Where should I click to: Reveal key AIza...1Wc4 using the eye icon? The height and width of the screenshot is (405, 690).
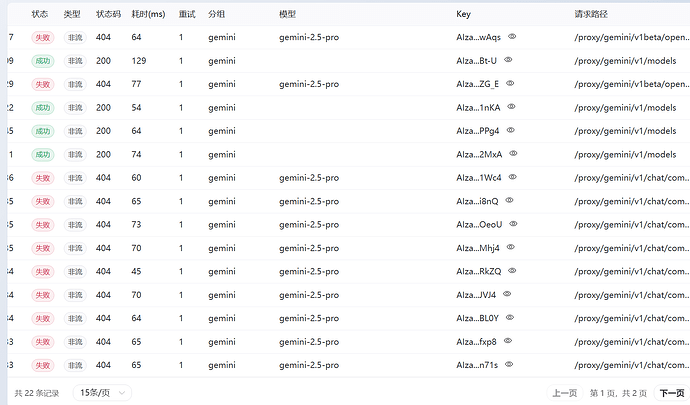coord(513,177)
